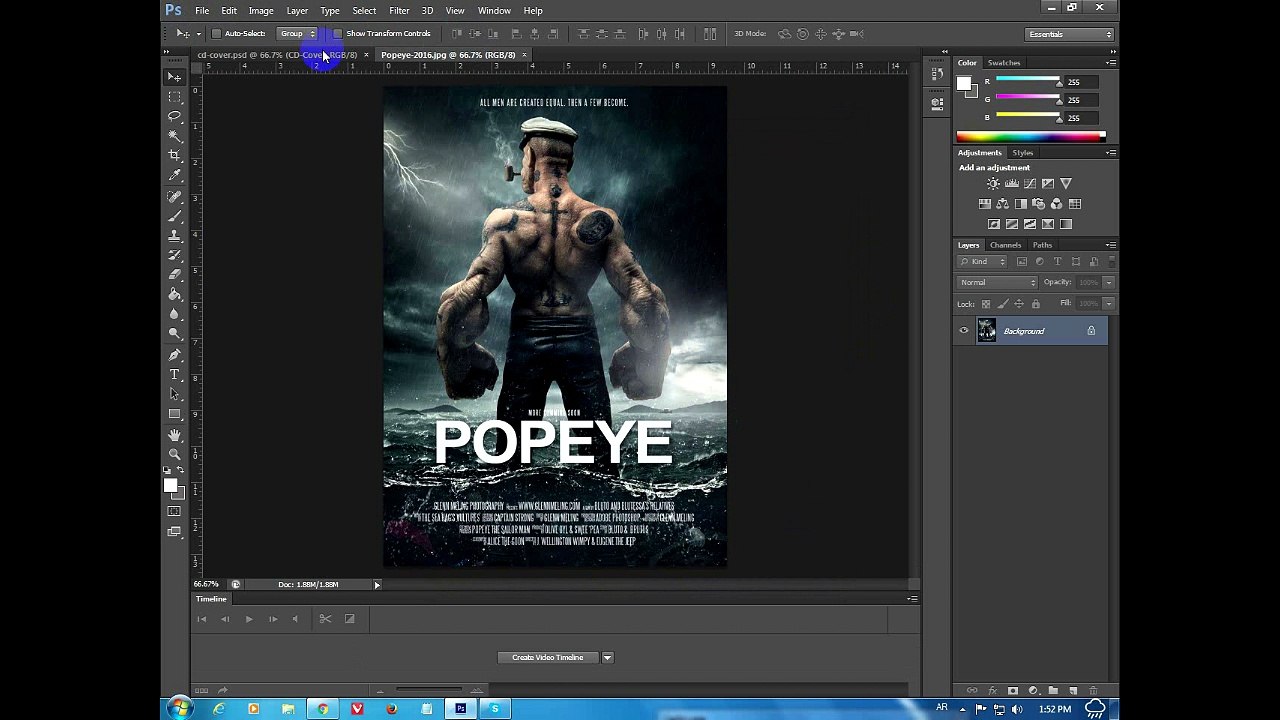Switch to the cd-cover.psd document tab
This screenshot has height=720, width=1280.
277,55
